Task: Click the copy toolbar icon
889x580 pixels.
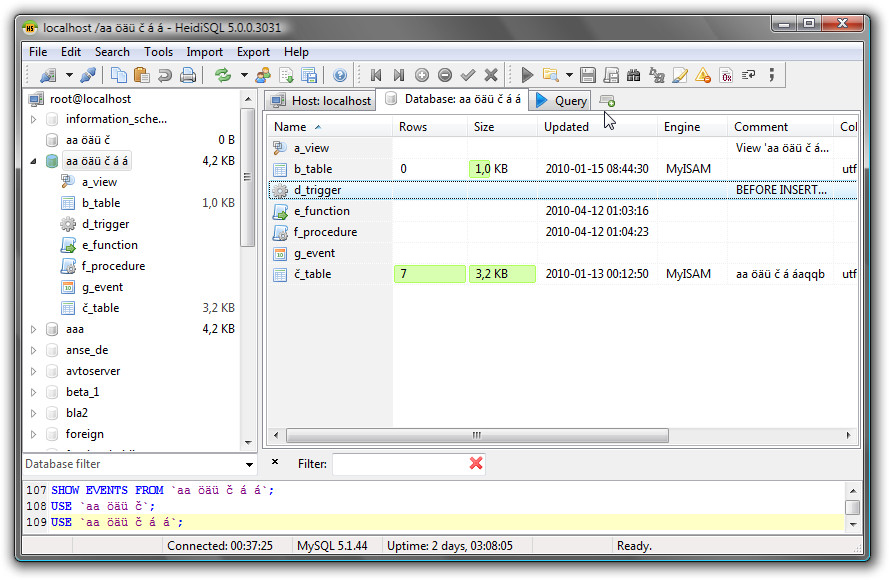Action: pos(119,75)
